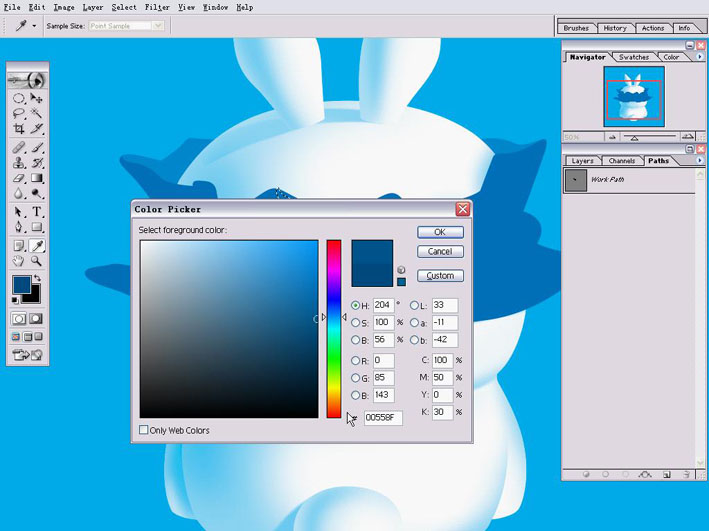Switch to the Swatches tab
Image resolution: width=709 pixels, height=531 pixels.
[x=633, y=57]
